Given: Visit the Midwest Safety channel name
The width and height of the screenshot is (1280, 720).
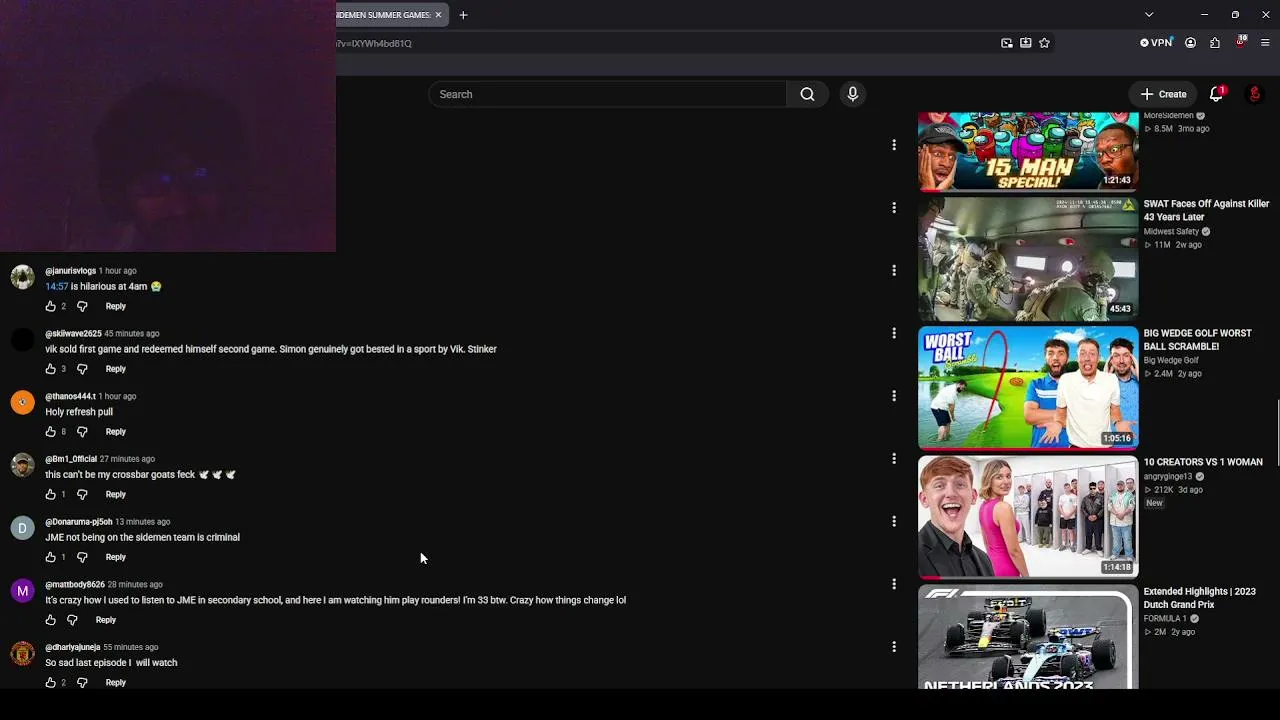Looking at the screenshot, I should coord(1171,232).
